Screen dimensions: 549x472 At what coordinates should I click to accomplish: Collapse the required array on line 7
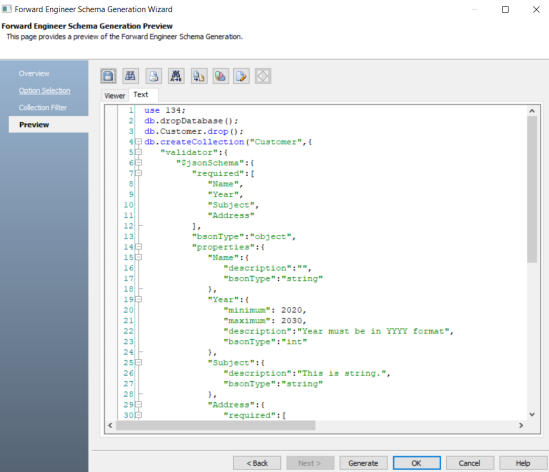tap(139, 173)
